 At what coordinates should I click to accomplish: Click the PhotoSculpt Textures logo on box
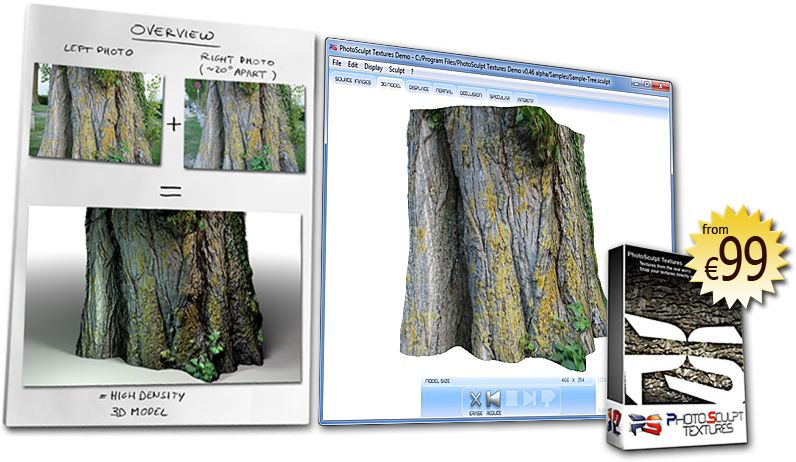[685, 424]
